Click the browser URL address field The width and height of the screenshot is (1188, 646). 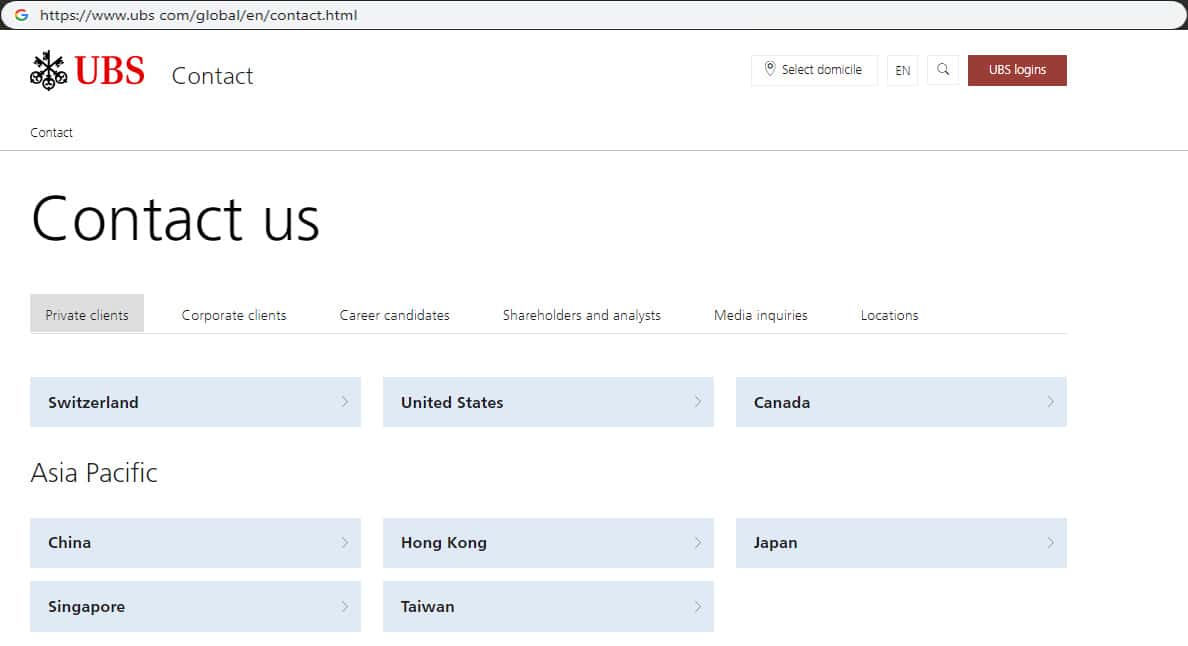[x=600, y=15]
